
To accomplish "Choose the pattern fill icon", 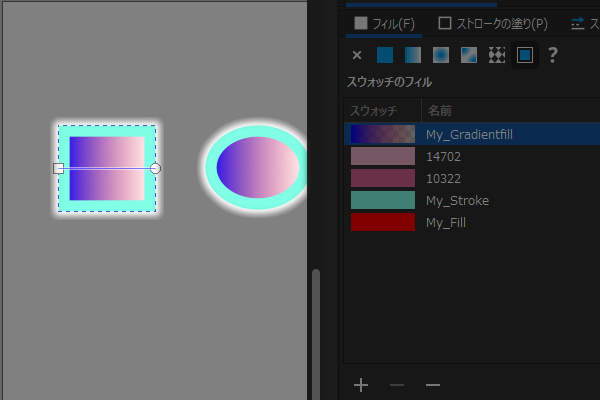I will pyautogui.click(x=497, y=55).
